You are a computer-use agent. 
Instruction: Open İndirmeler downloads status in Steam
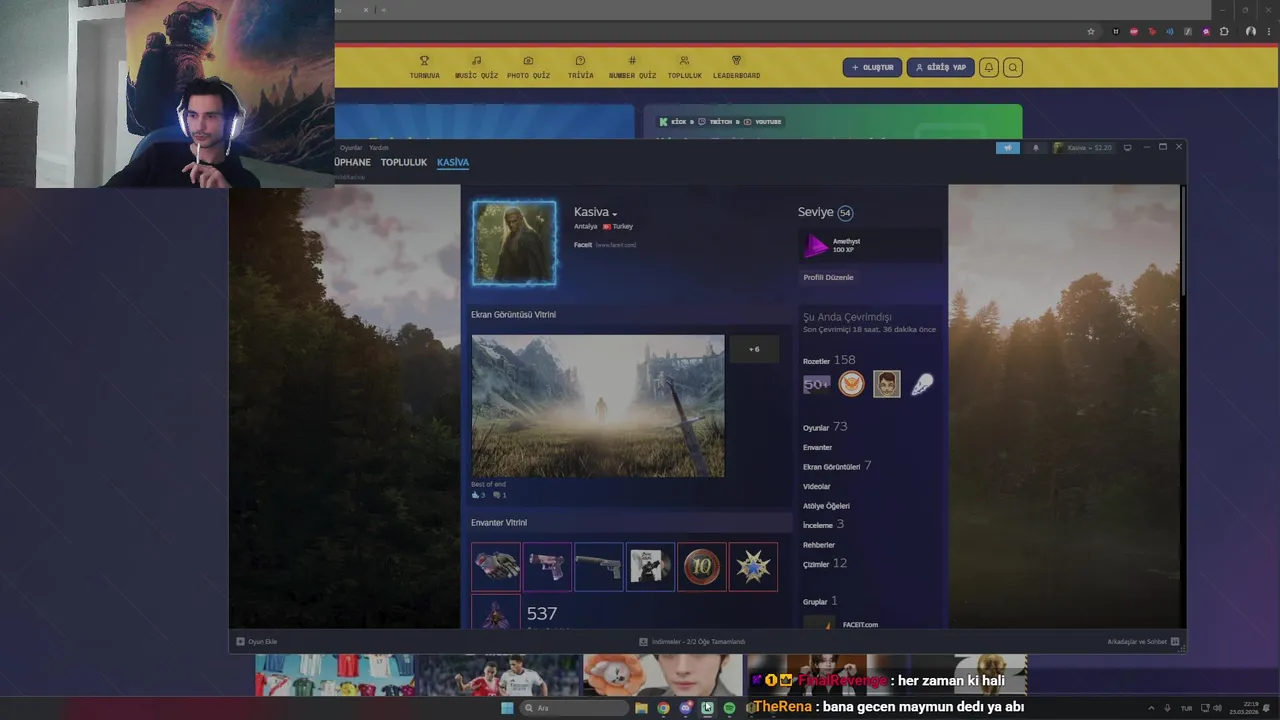pos(692,642)
